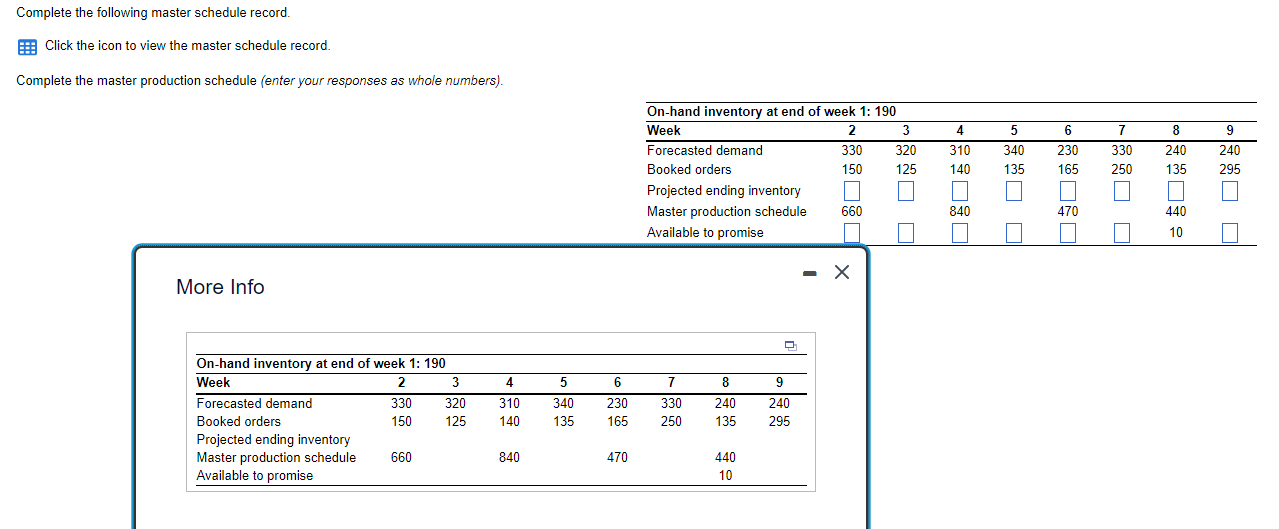Click 'Forecasted demand' label in main table
The image size is (1279, 529).
coord(705,151)
